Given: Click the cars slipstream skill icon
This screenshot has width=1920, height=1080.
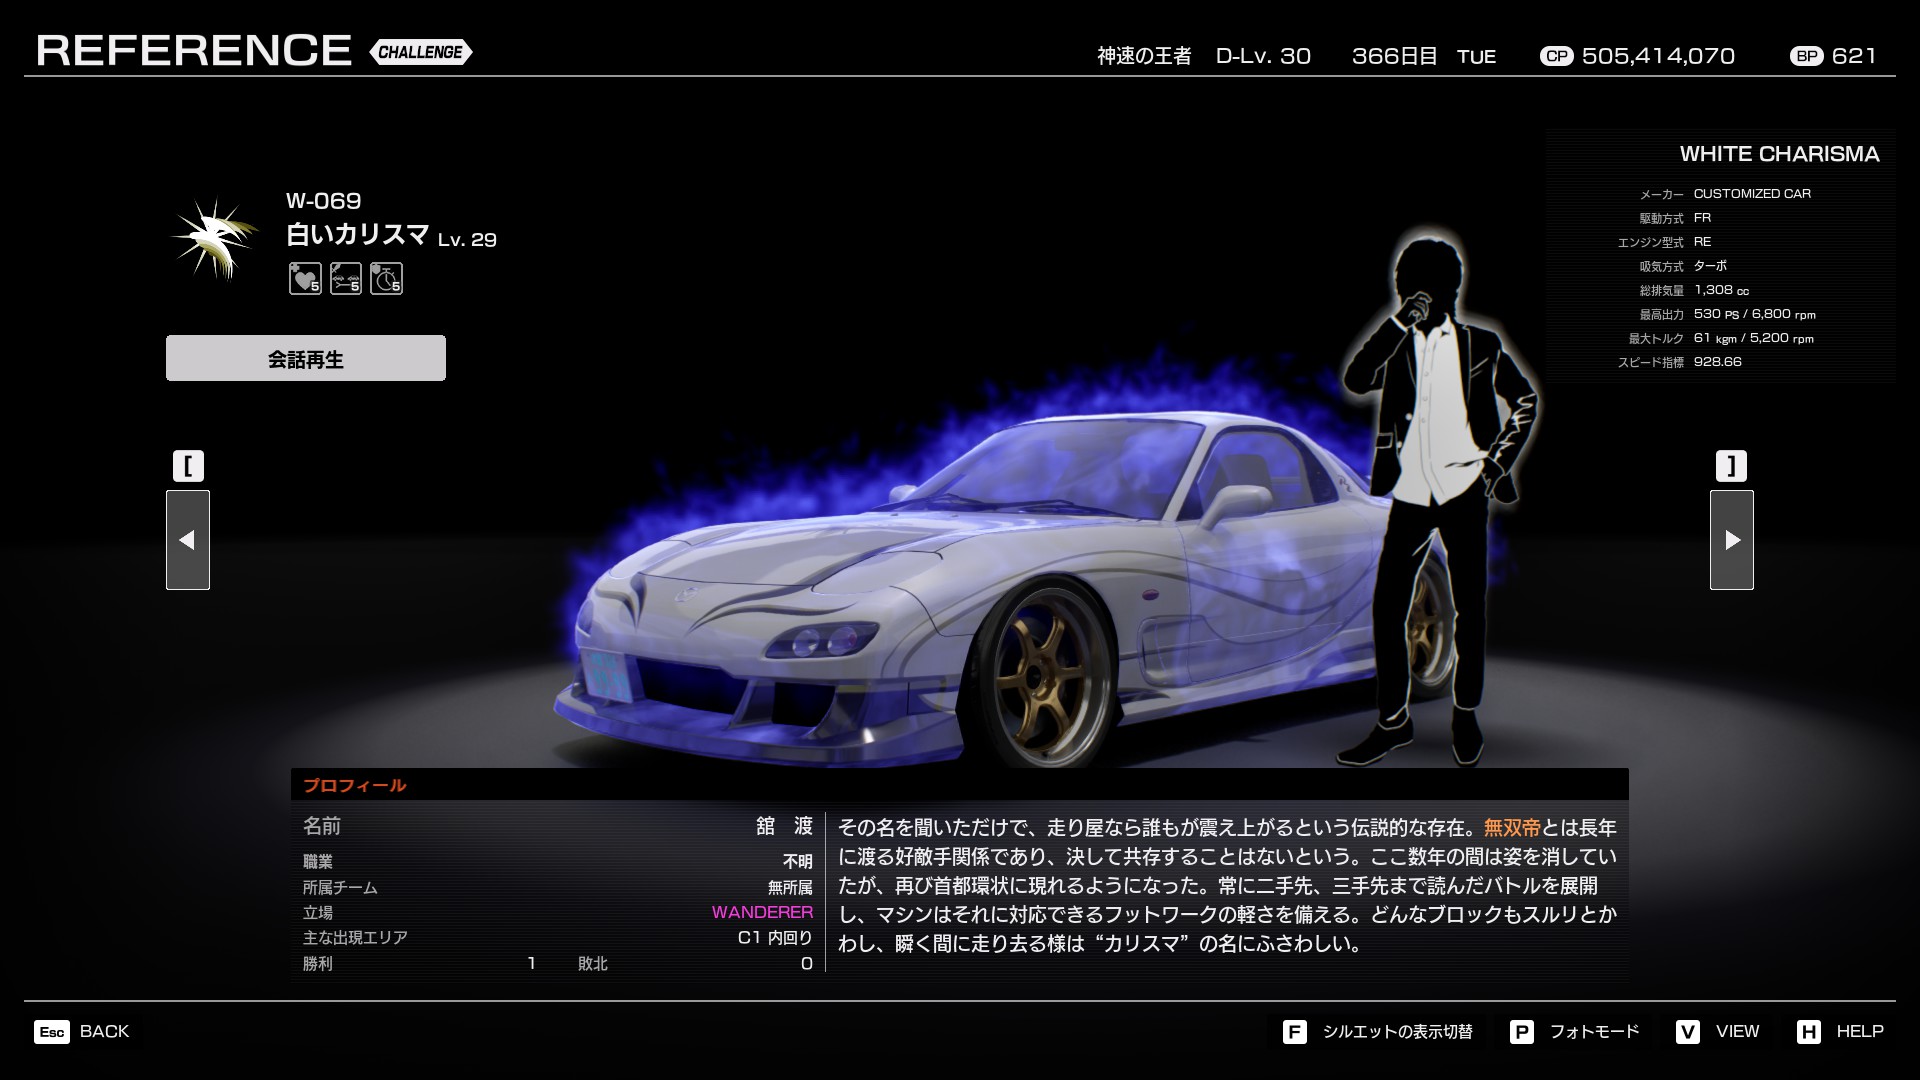Looking at the screenshot, I should (x=346, y=279).
